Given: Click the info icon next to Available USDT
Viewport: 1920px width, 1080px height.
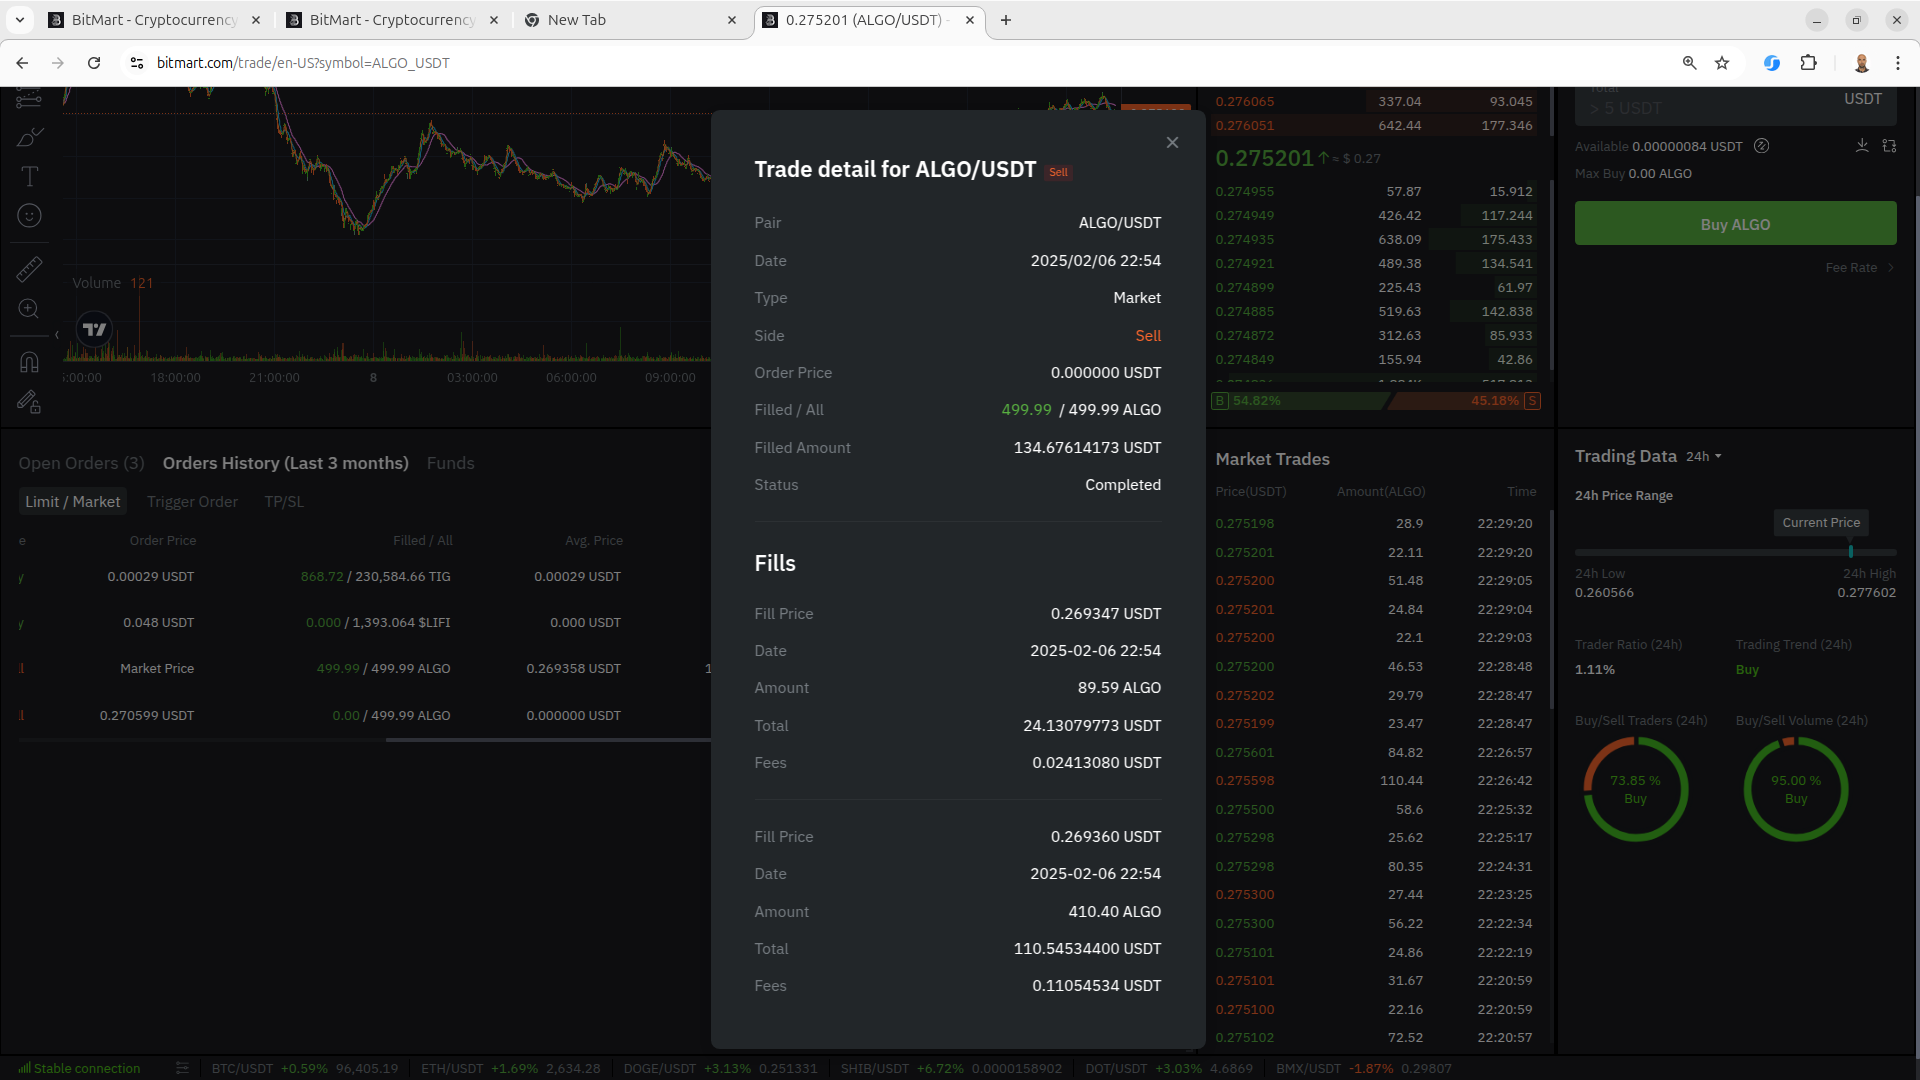Looking at the screenshot, I should click(1761, 146).
